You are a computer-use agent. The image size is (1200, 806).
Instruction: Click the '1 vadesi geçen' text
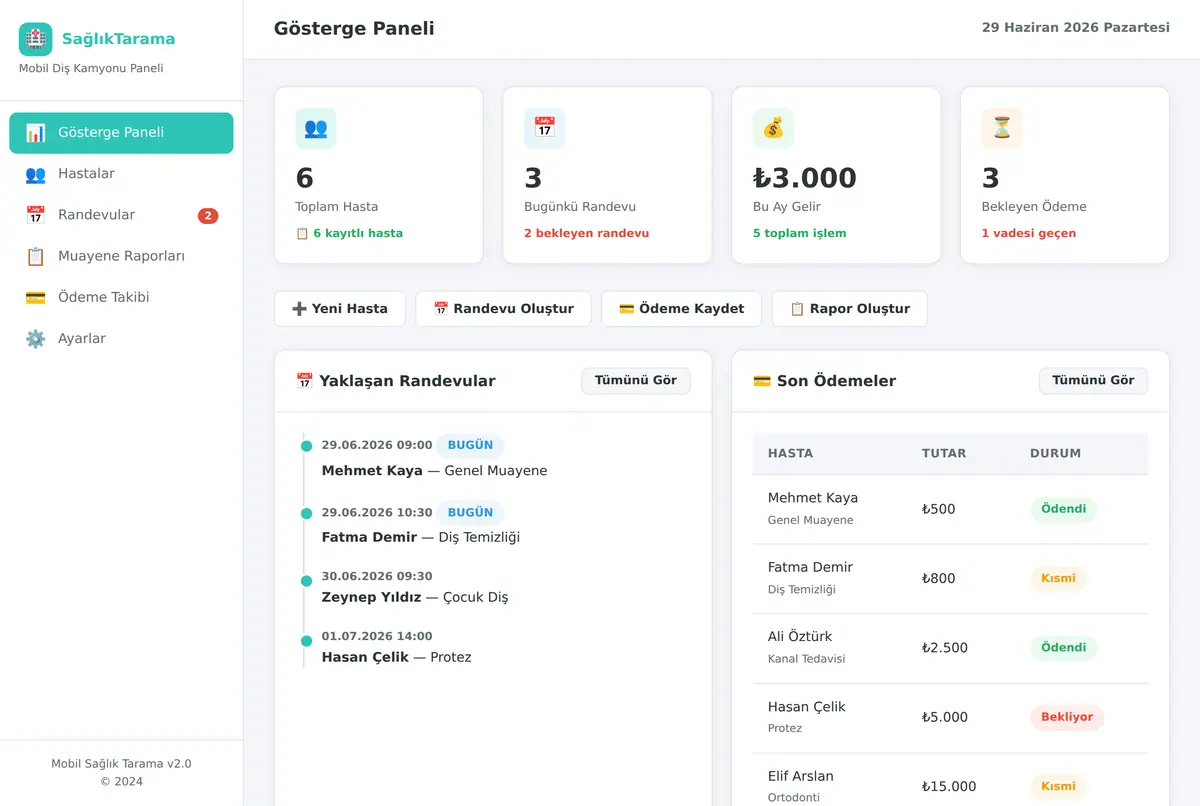point(1029,234)
